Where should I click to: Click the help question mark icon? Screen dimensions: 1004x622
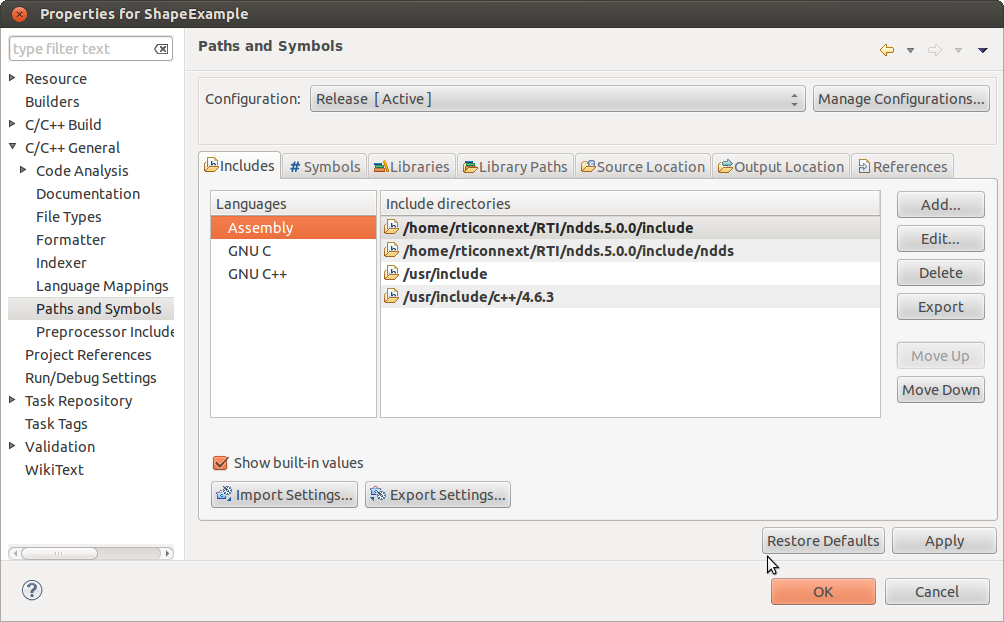tap(31, 590)
